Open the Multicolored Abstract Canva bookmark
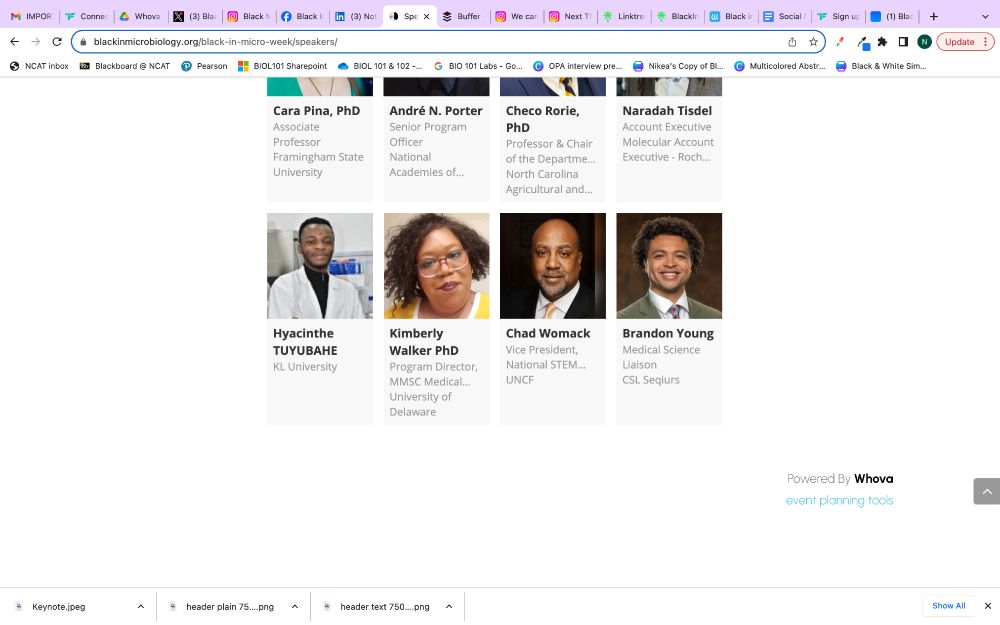Image resolution: width=1000 pixels, height=625 pixels. [780, 66]
